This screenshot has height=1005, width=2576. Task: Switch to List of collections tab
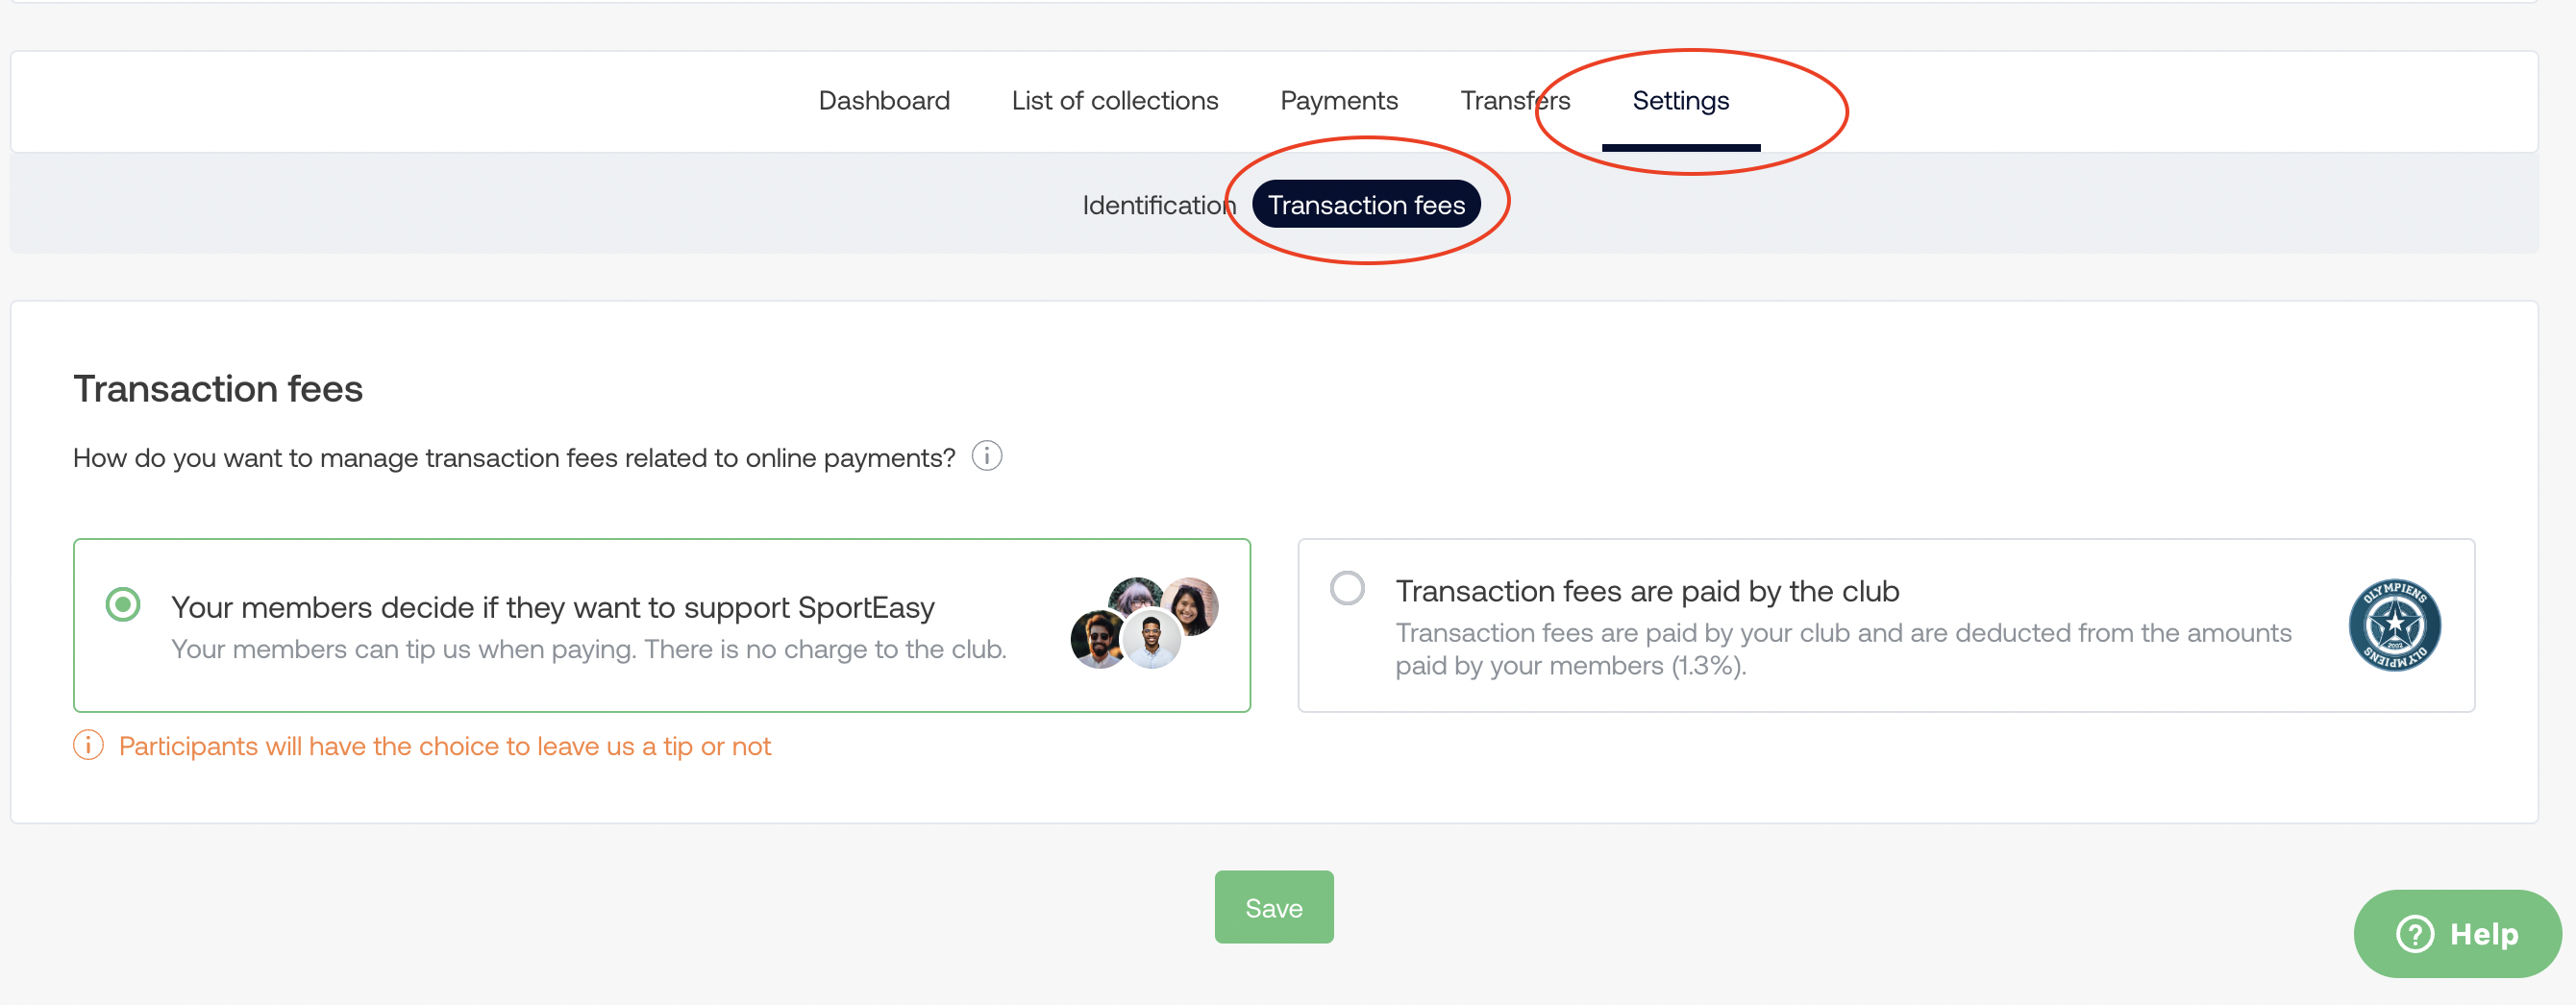coord(1114,101)
